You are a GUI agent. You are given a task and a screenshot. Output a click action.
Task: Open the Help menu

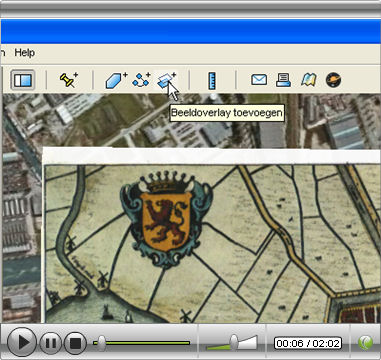click(x=25, y=53)
